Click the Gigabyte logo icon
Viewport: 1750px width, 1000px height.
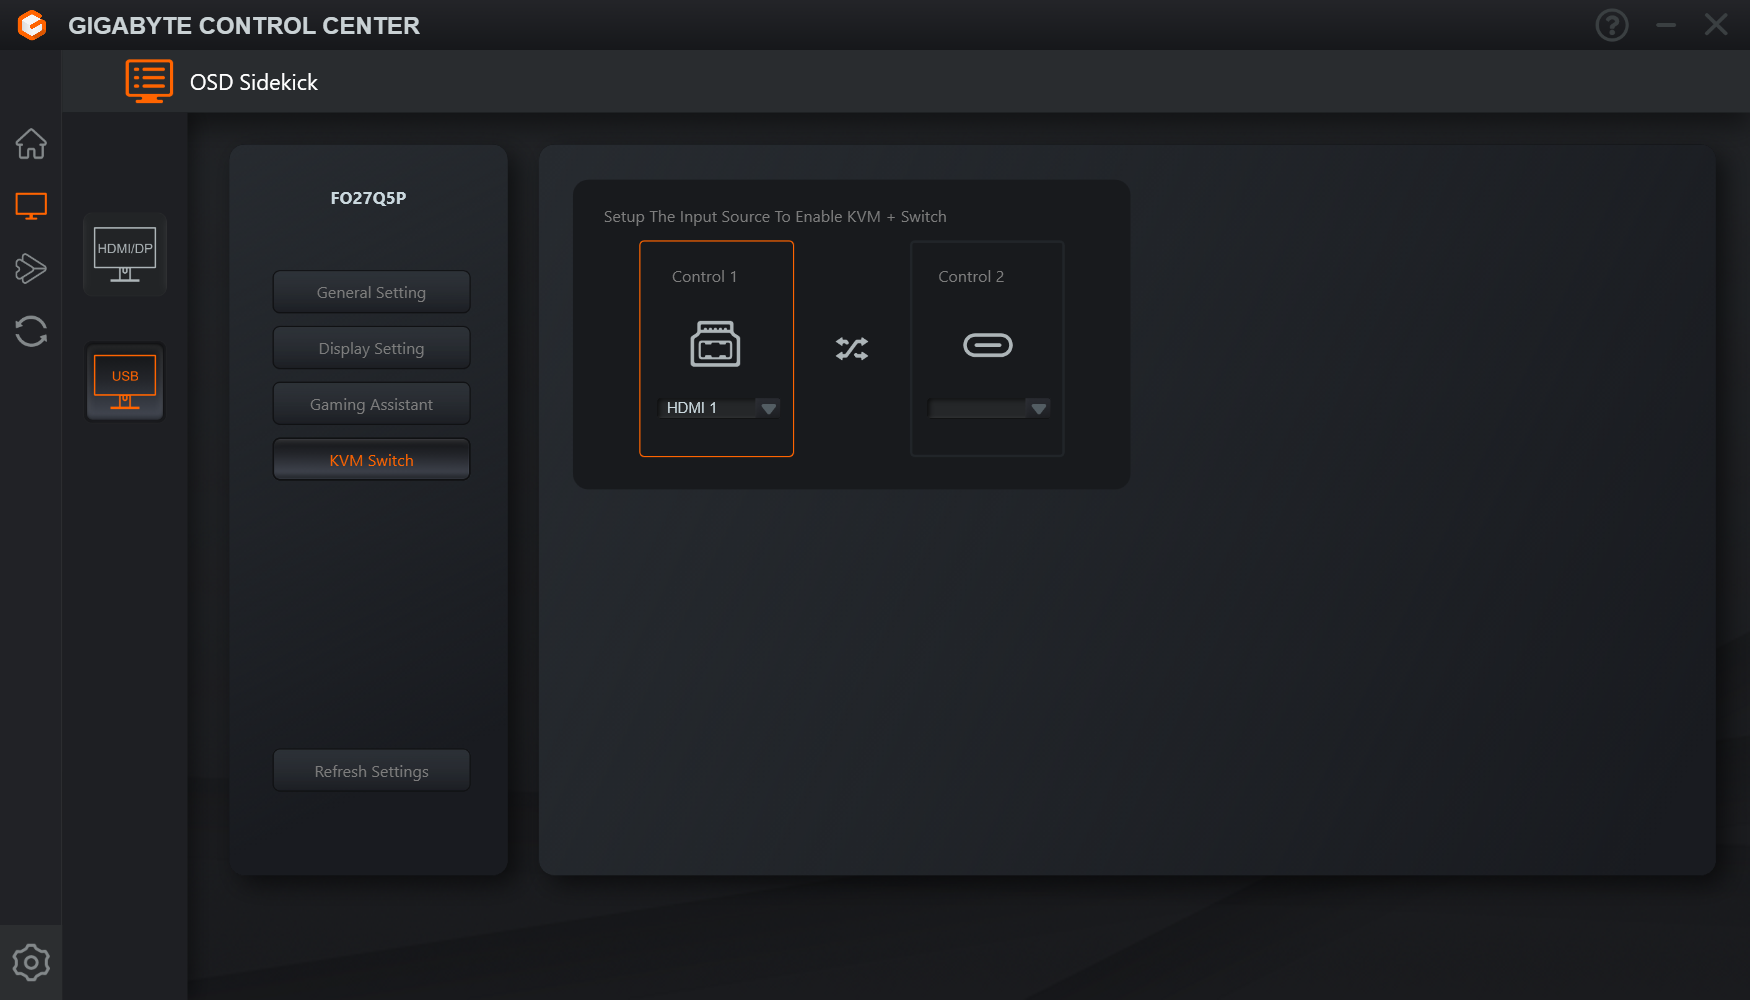click(x=32, y=25)
